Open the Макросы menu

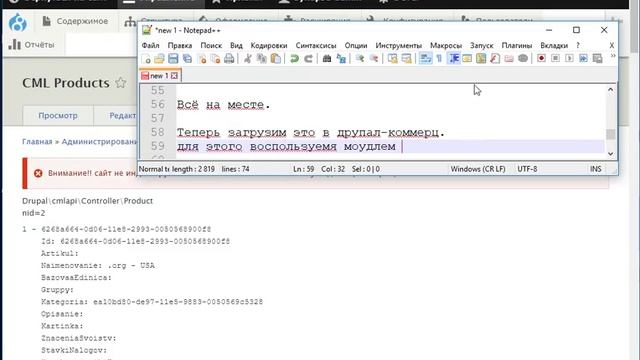[x=446, y=45]
